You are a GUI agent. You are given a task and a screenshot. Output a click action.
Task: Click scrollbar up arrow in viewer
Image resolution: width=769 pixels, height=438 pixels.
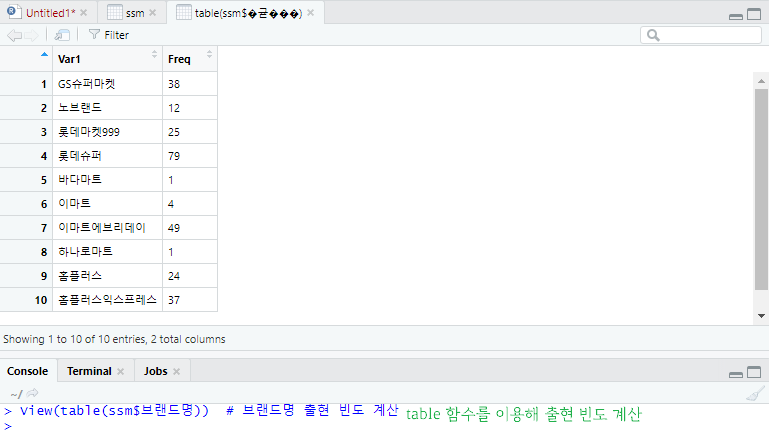click(x=761, y=81)
